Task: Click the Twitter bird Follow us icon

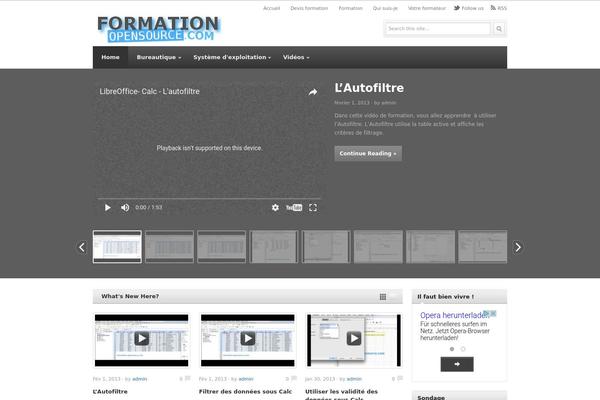Action: coord(457,8)
